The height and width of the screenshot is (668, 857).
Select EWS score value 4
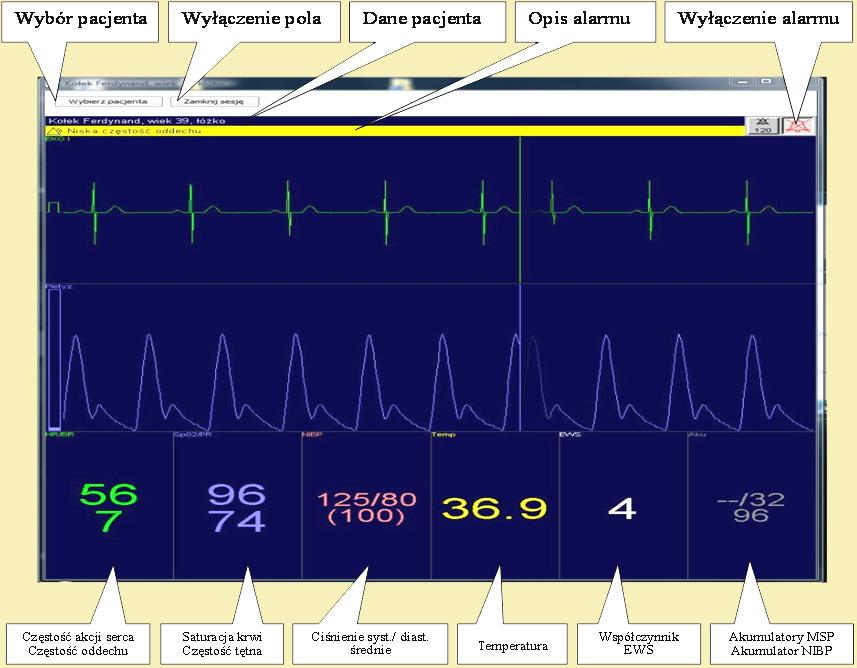pos(622,509)
